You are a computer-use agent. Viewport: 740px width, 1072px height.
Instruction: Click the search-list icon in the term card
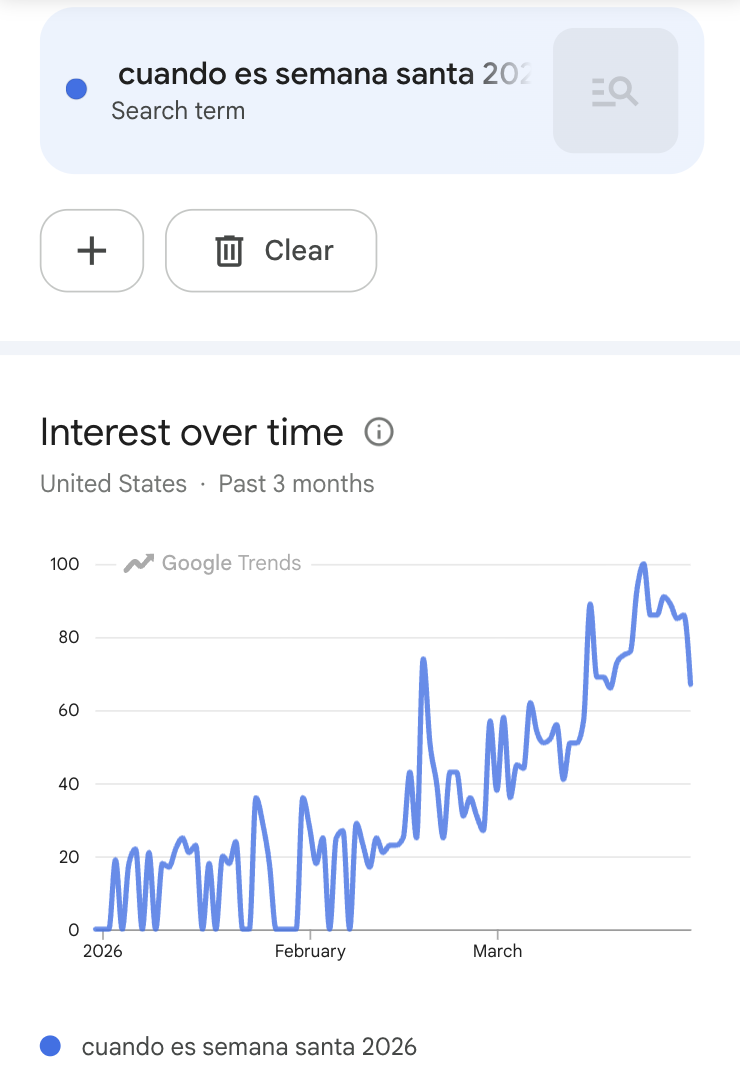click(x=615, y=91)
